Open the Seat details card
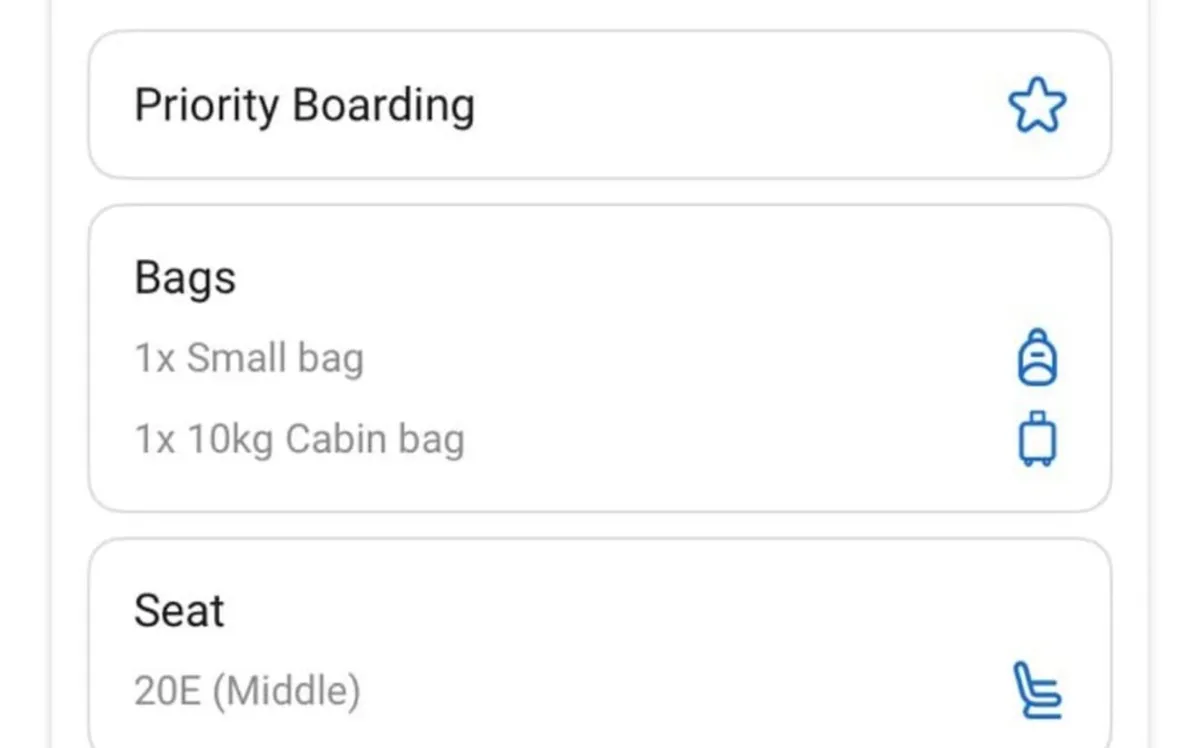The width and height of the screenshot is (1200, 748). point(600,645)
